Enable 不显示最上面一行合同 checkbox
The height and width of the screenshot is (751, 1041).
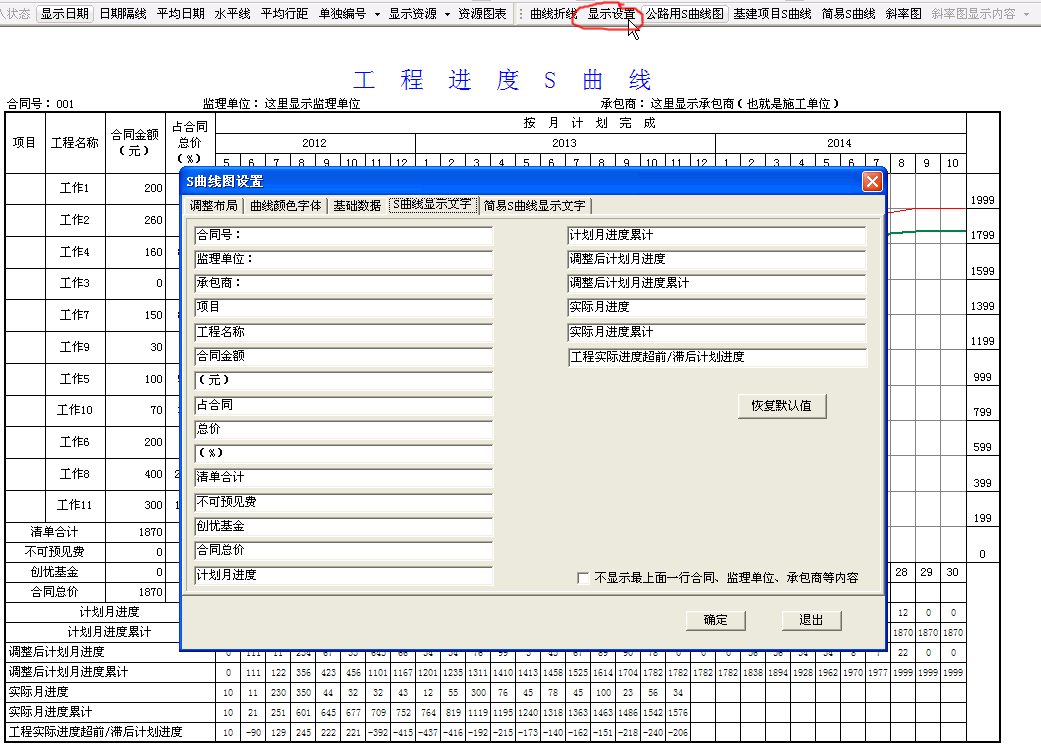point(583,578)
